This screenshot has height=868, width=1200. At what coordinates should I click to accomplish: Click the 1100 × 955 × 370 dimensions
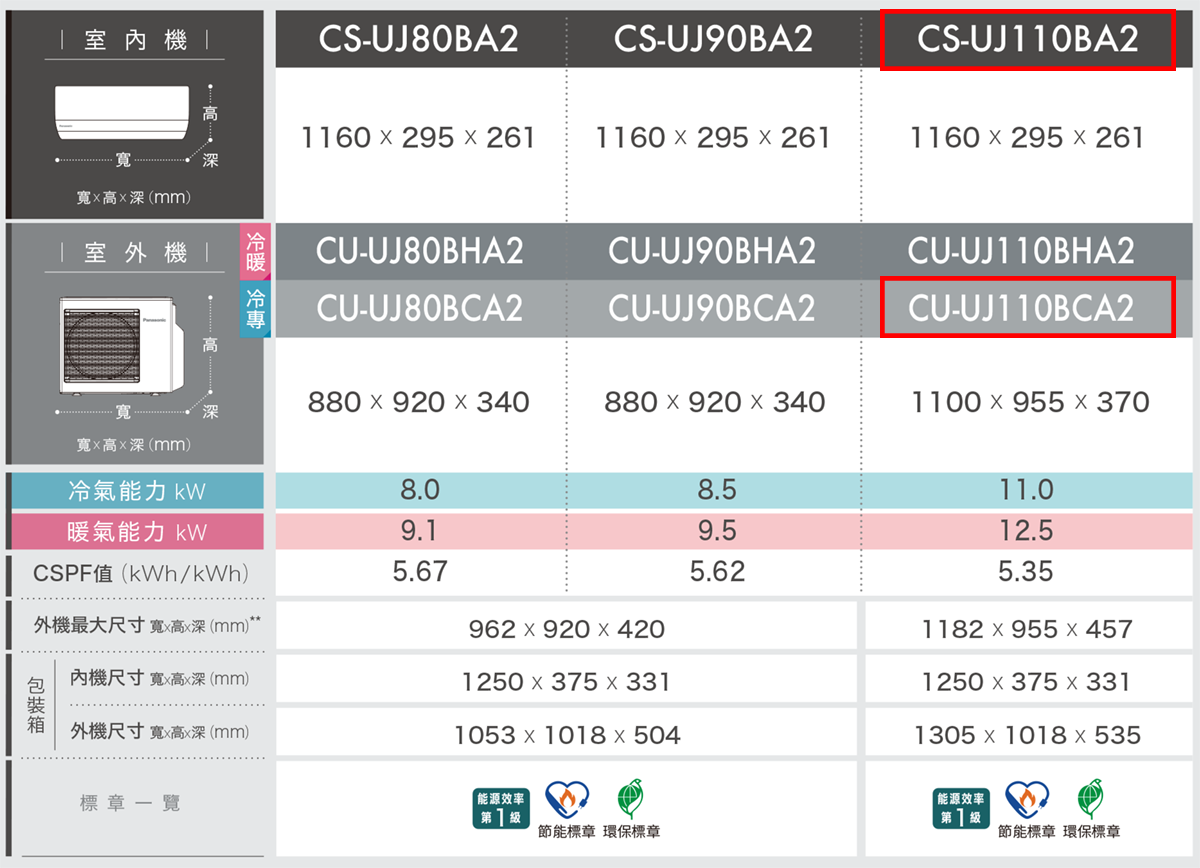[1029, 403]
